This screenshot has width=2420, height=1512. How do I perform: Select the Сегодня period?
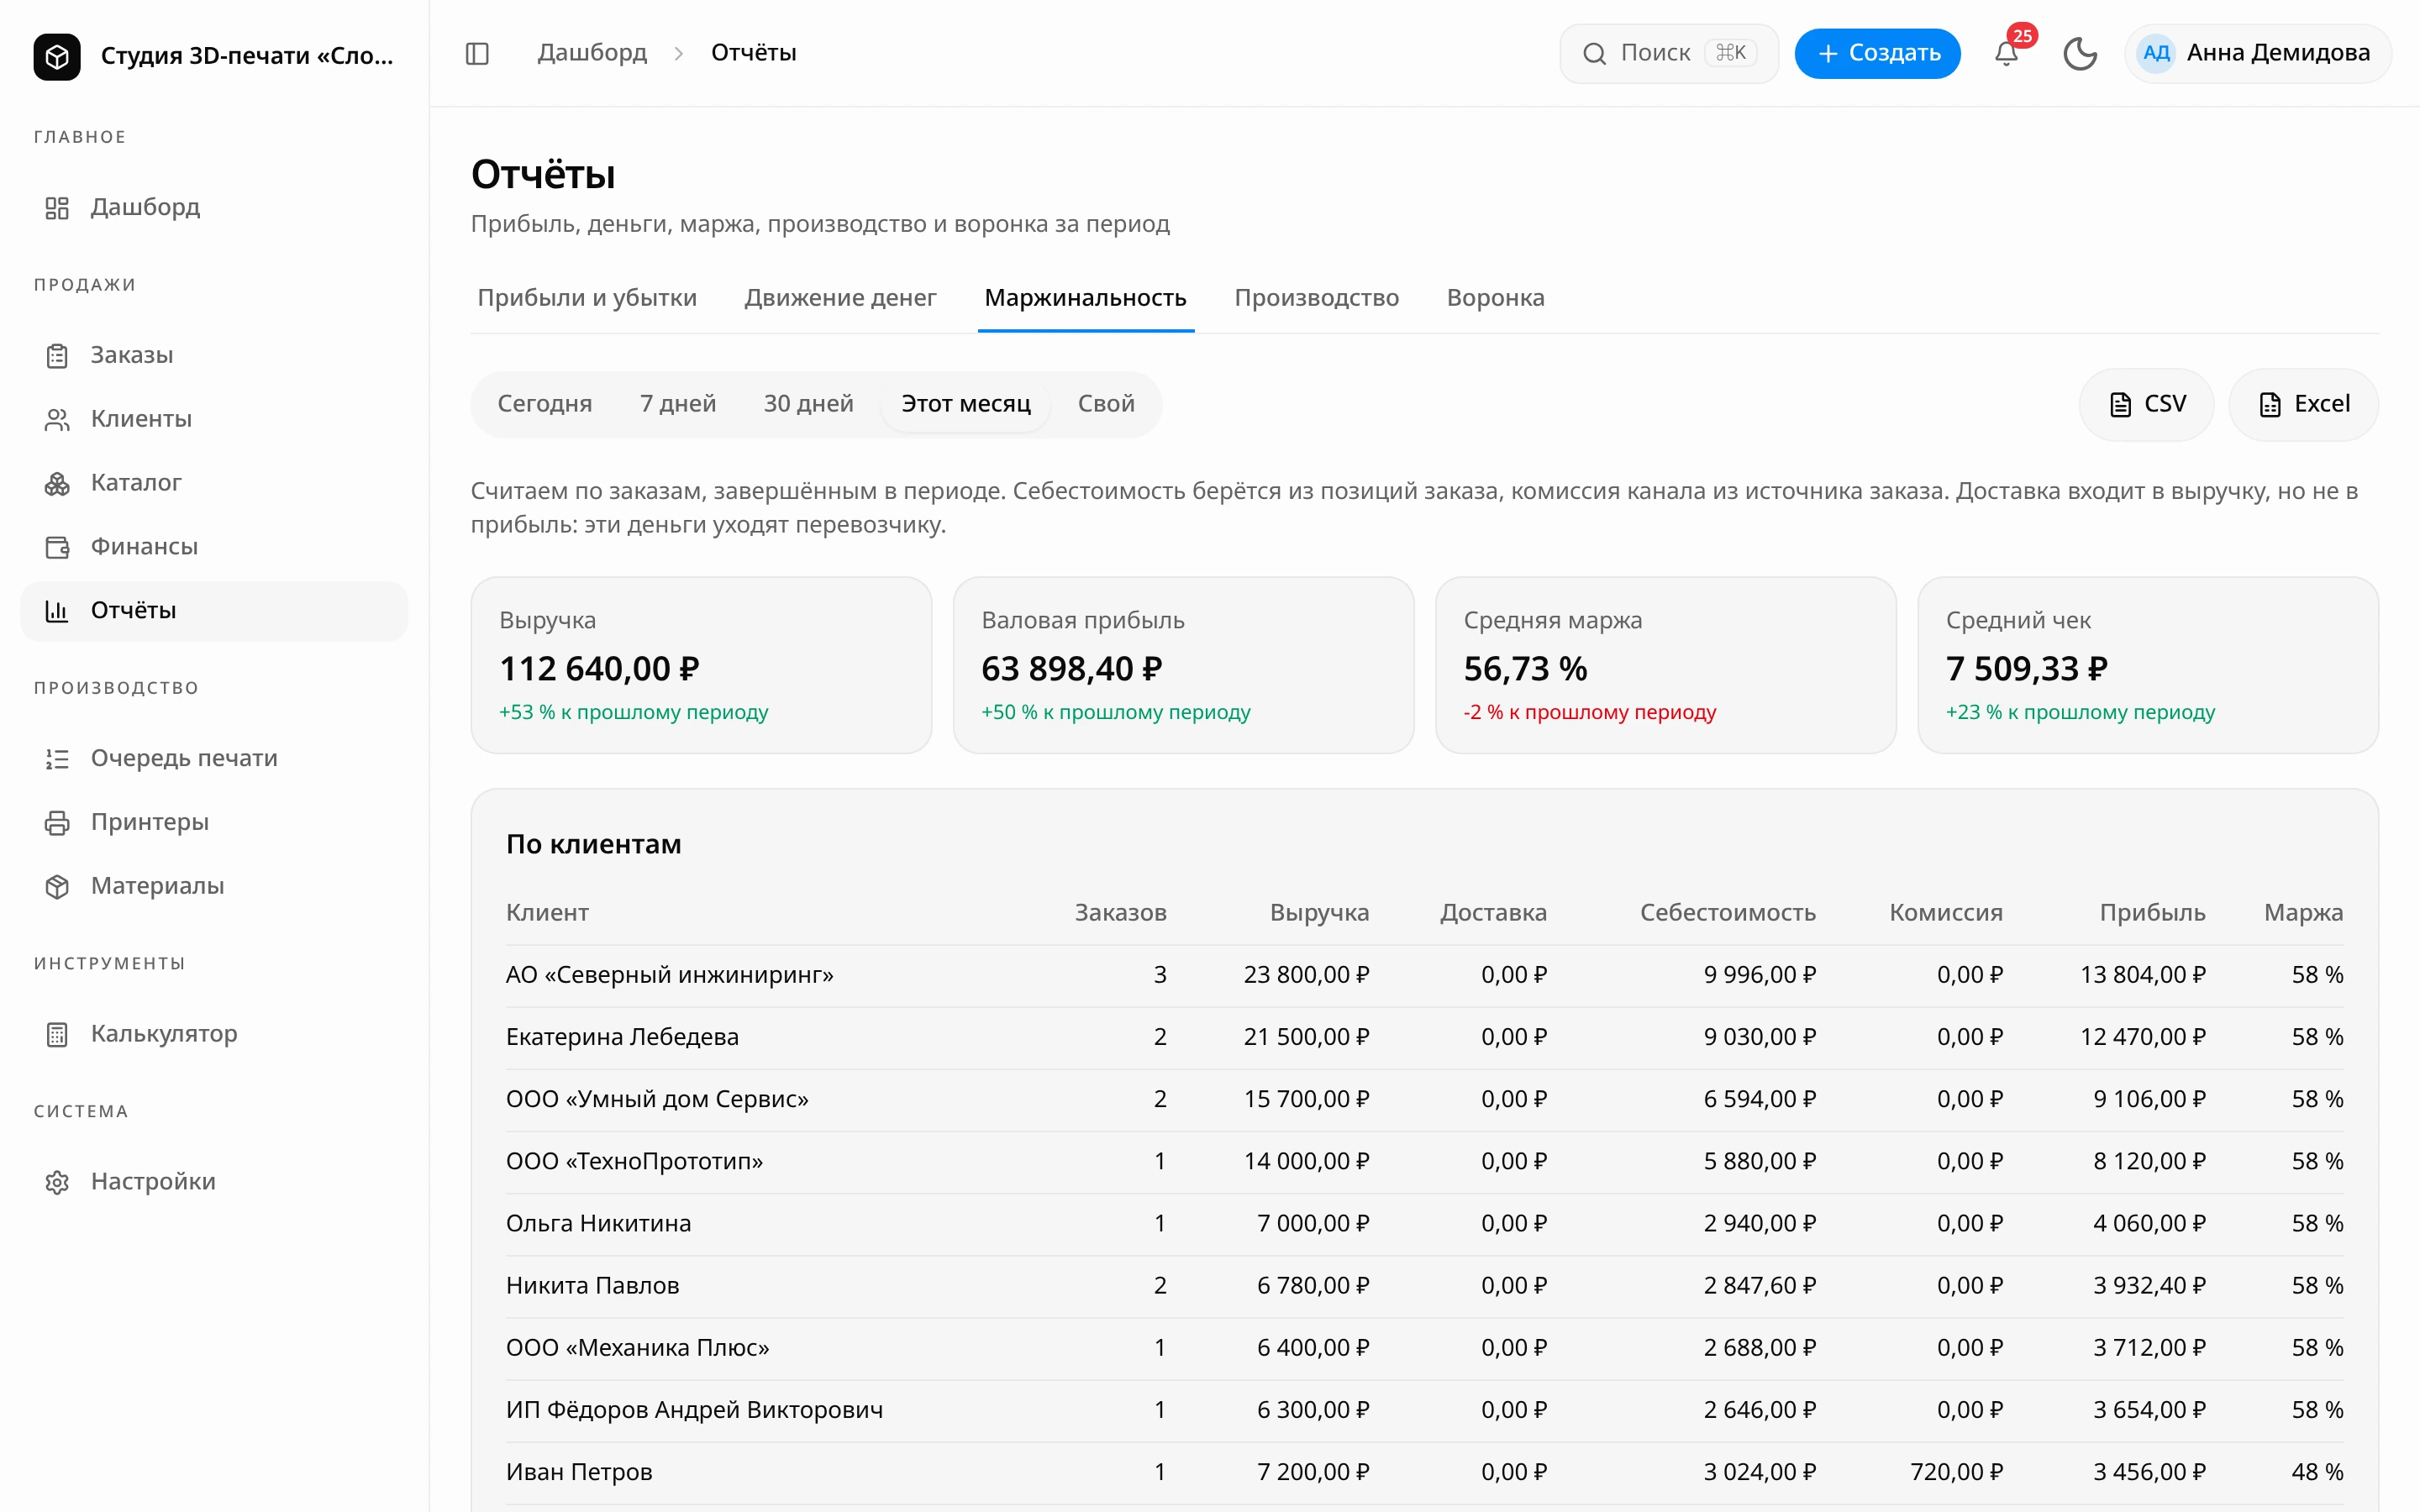coord(545,404)
